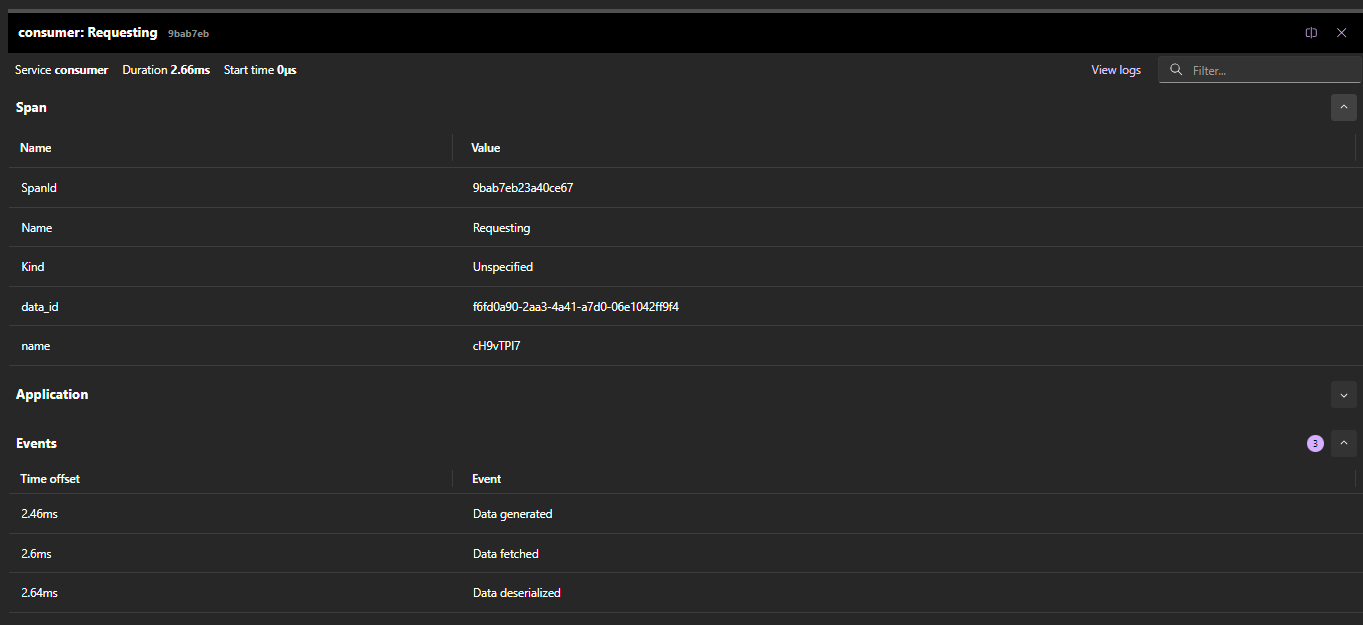Viewport: 1363px width, 625px height.
Task: Select the Data fetched event
Action: pos(506,554)
